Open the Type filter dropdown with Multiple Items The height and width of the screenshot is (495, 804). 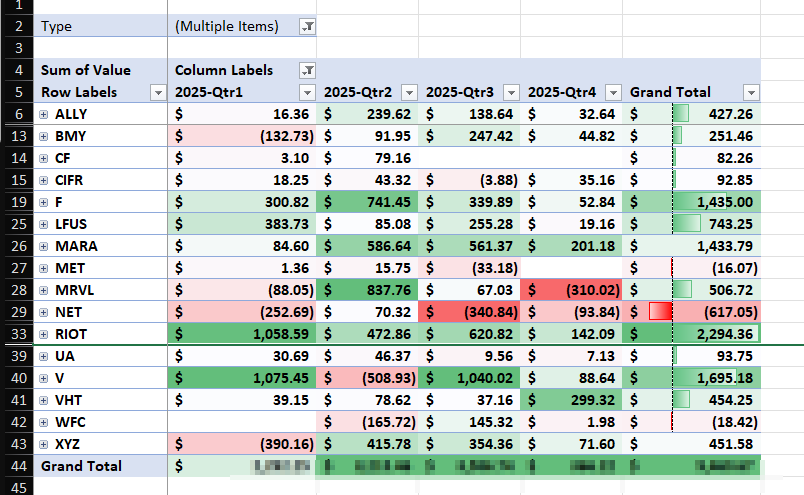click(307, 27)
